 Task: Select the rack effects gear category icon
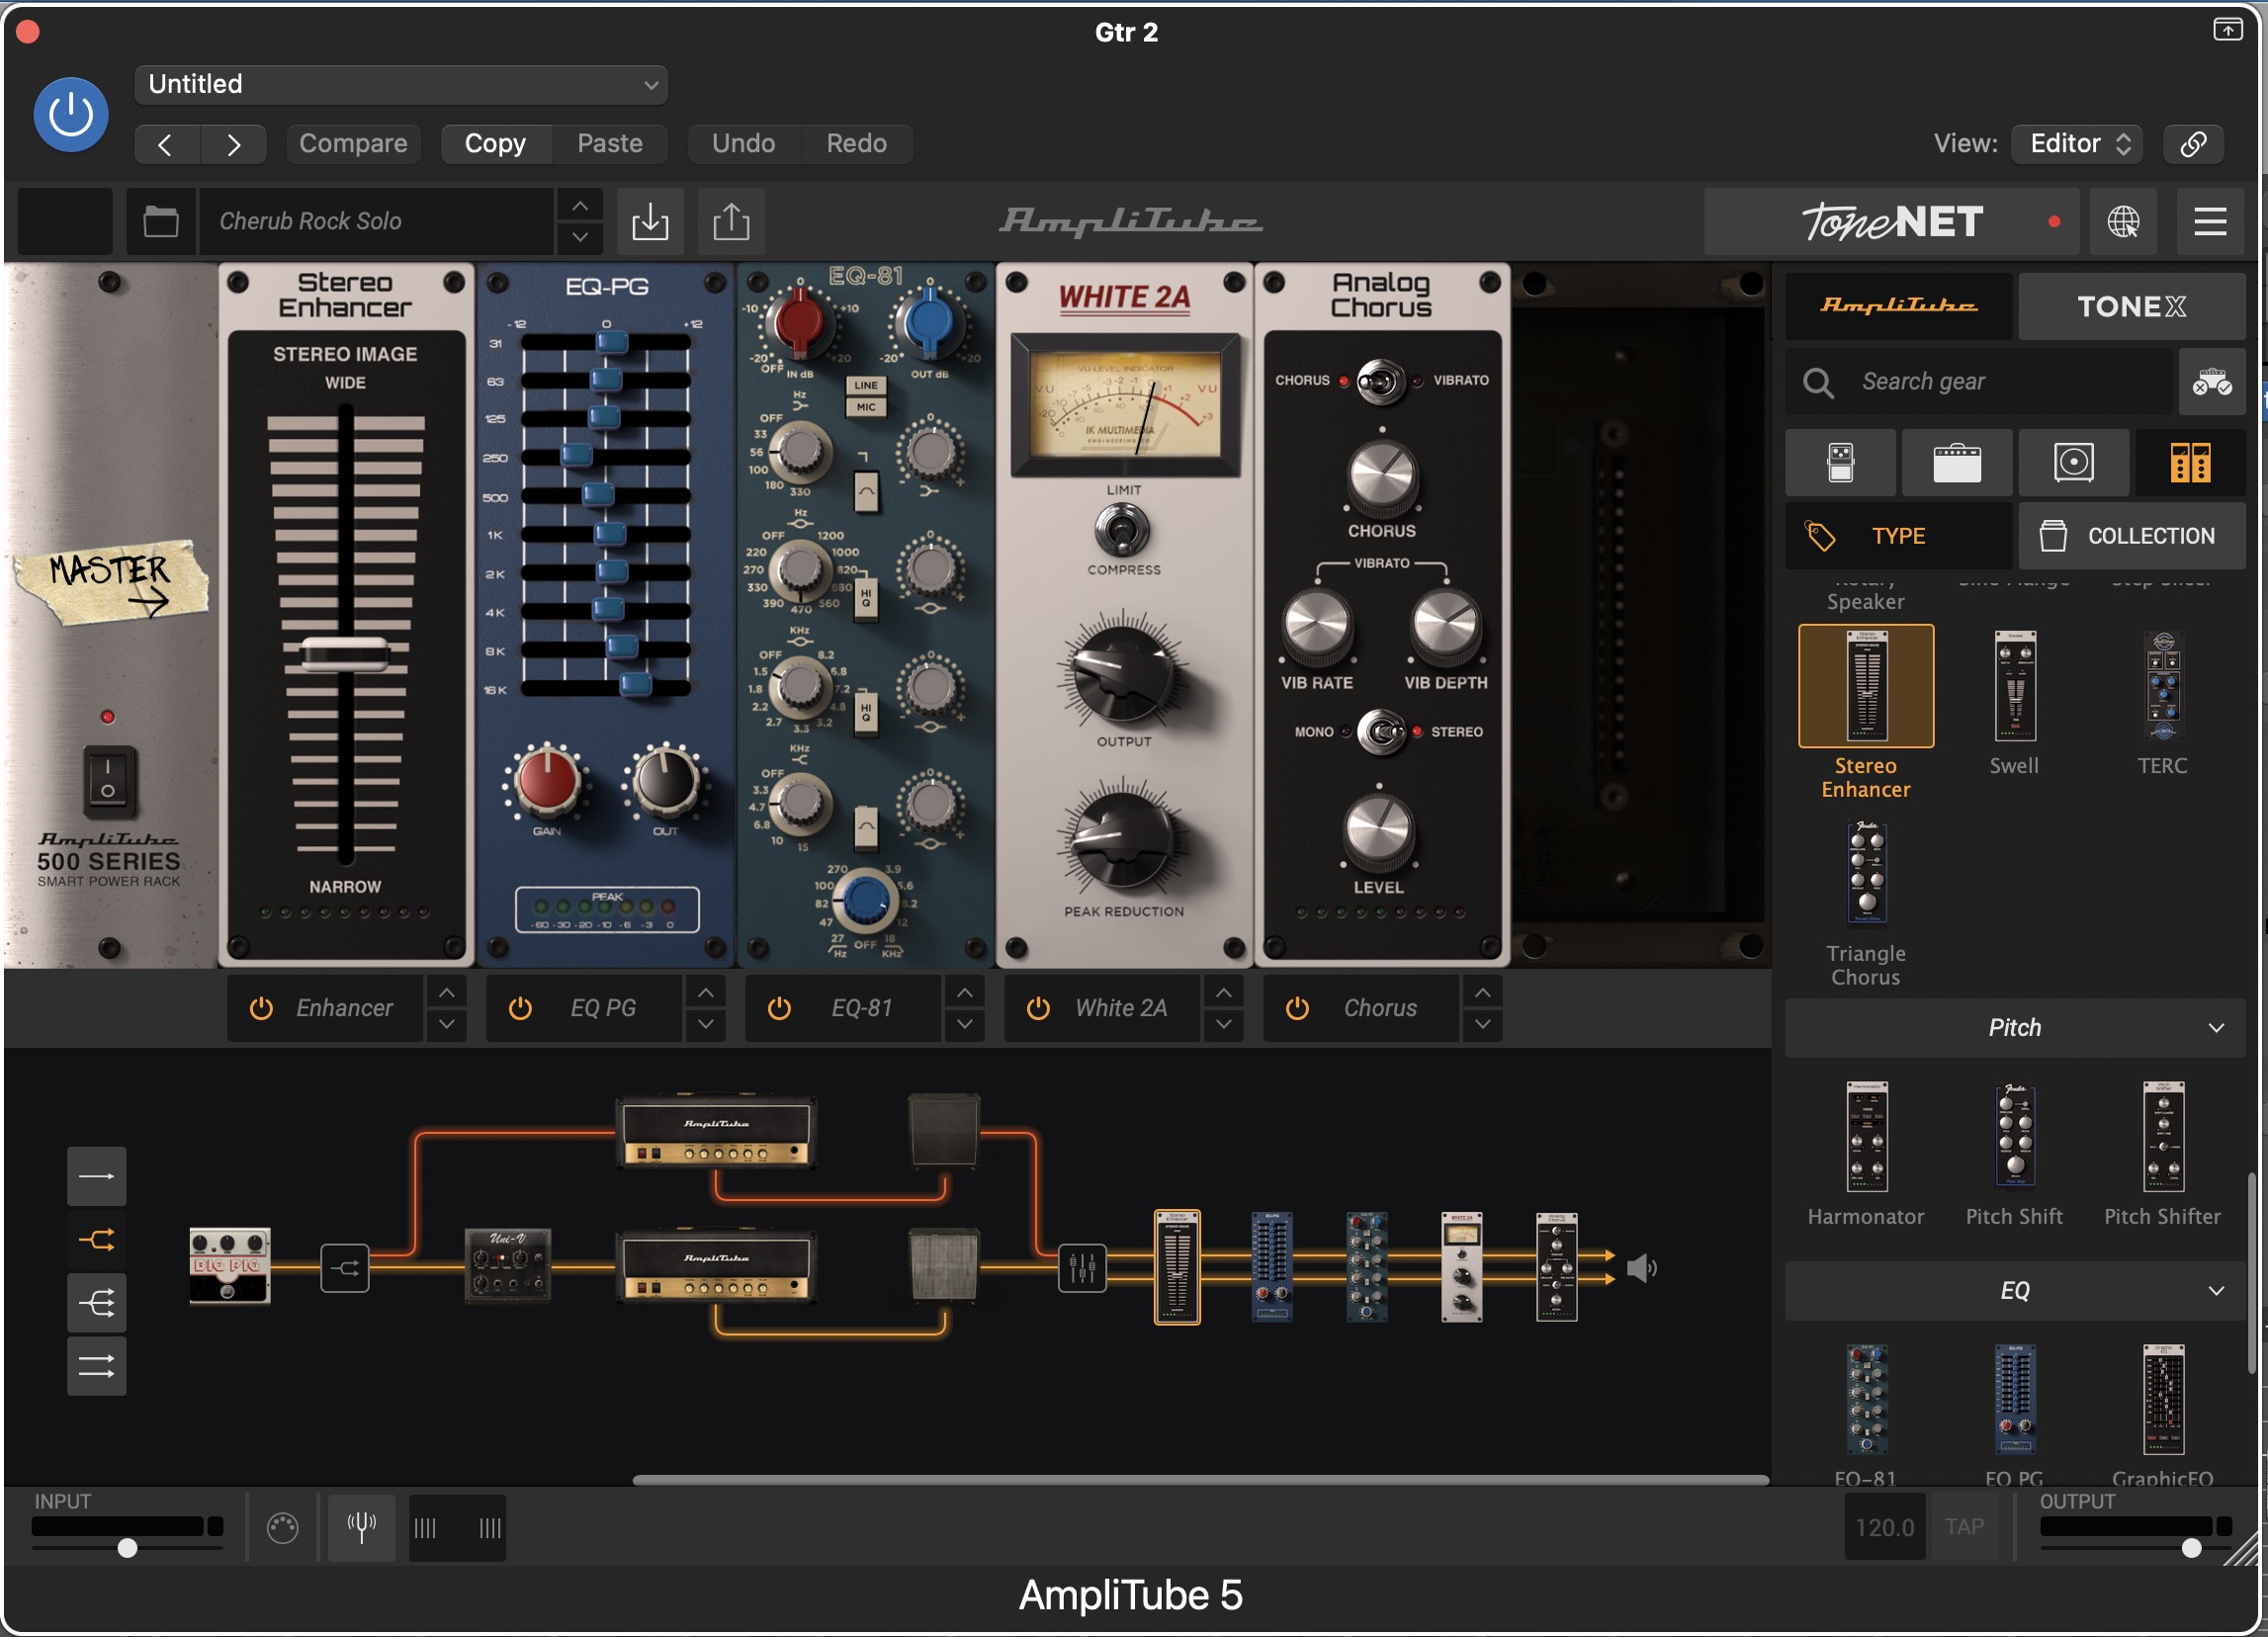coord(2190,463)
